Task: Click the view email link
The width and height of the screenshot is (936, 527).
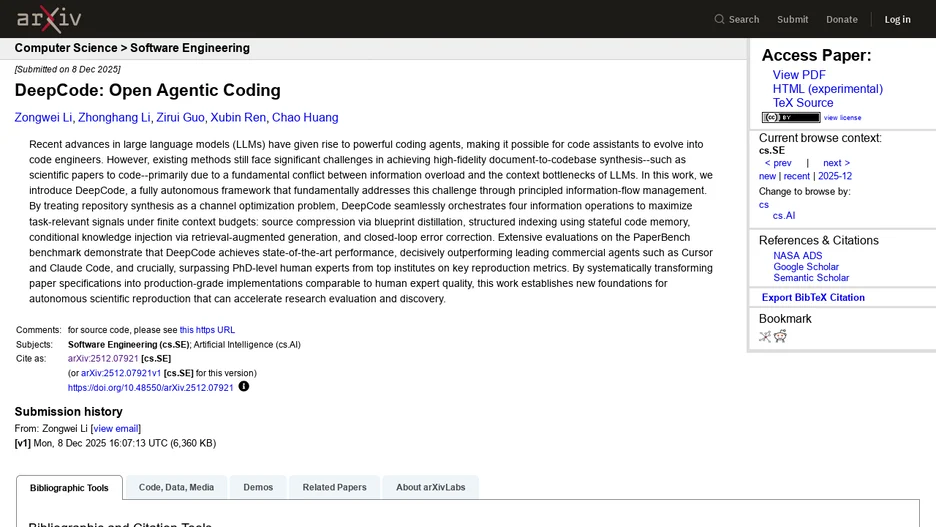Action: tap(116, 429)
